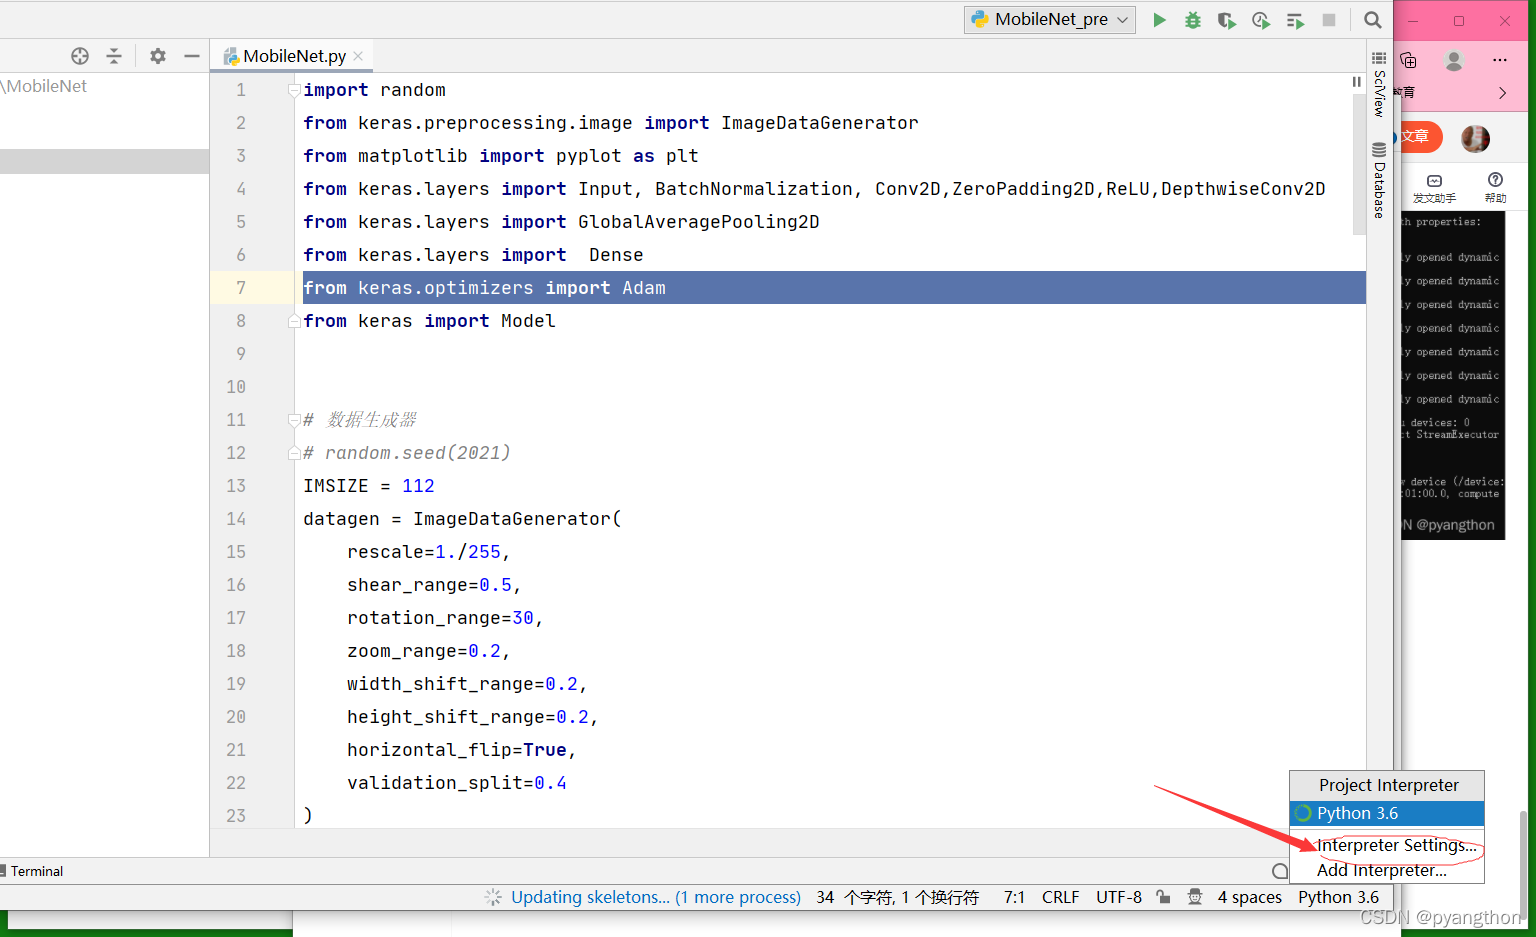The width and height of the screenshot is (1536, 937).
Task: Click the dark terminal screenshot thumbnail
Action: (1452, 375)
